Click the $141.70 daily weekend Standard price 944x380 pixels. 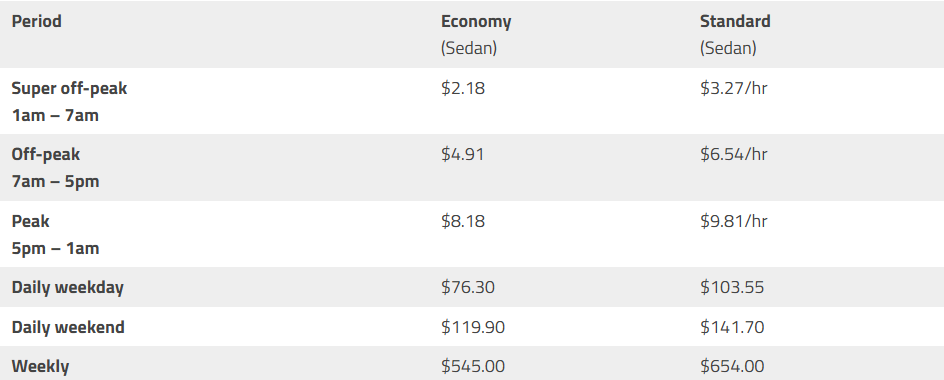coord(731,327)
